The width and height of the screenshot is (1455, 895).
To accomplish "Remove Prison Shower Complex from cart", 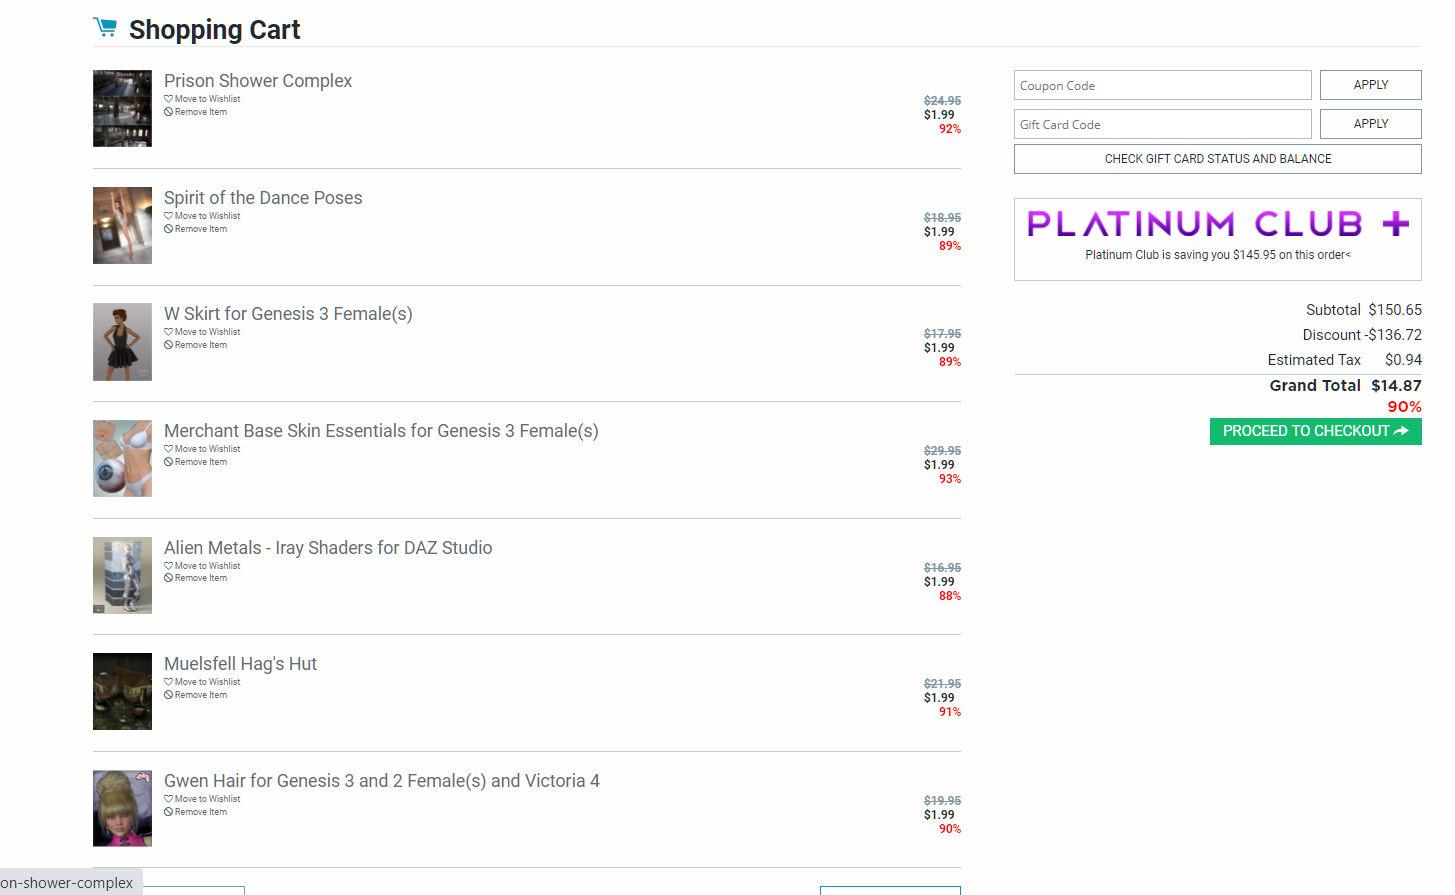I will (200, 112).
